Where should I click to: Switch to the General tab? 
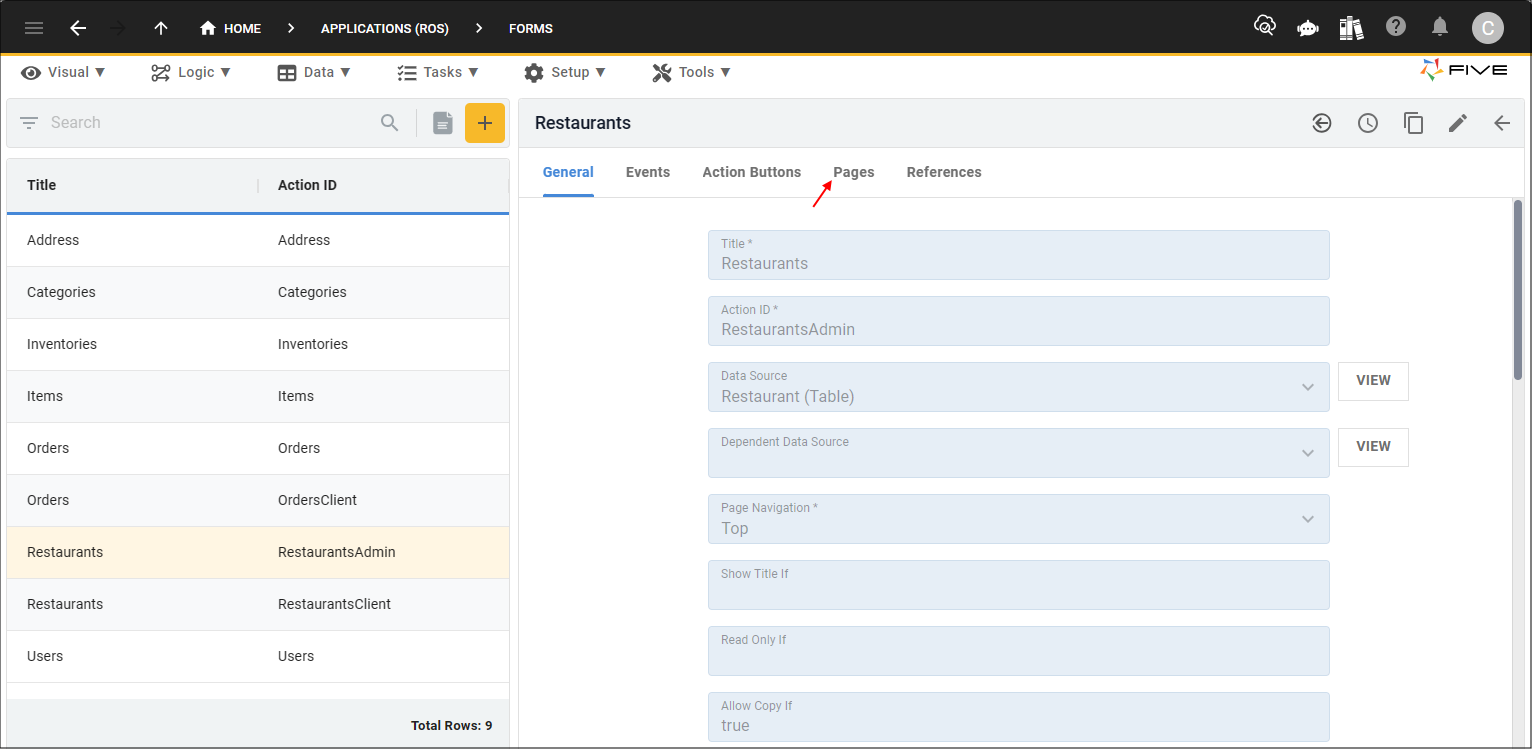[x=568, y=172]
